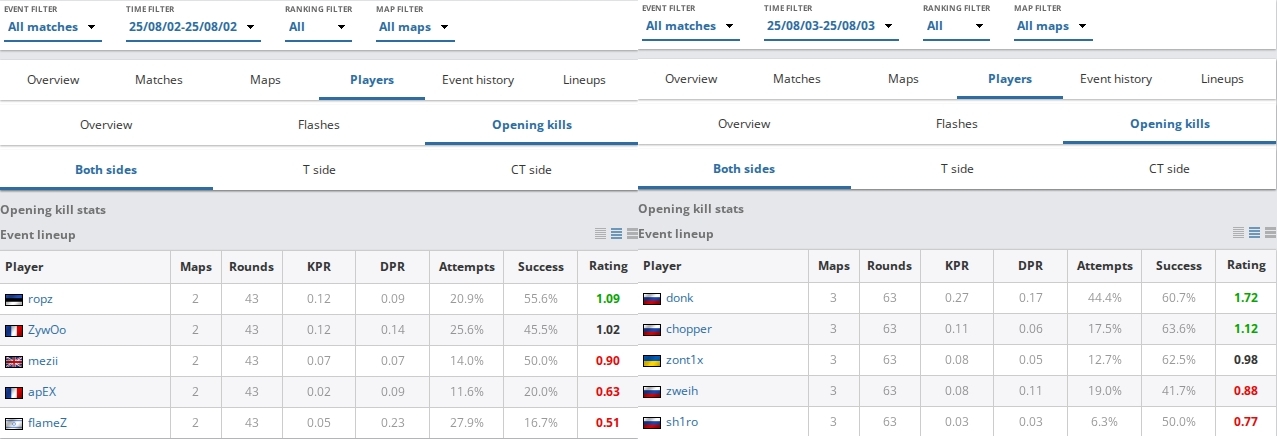This screenshot has width=1277, height=439.
Task: Click ZywOo's 25.6% attempts value
Action: [x=467, y=330]
